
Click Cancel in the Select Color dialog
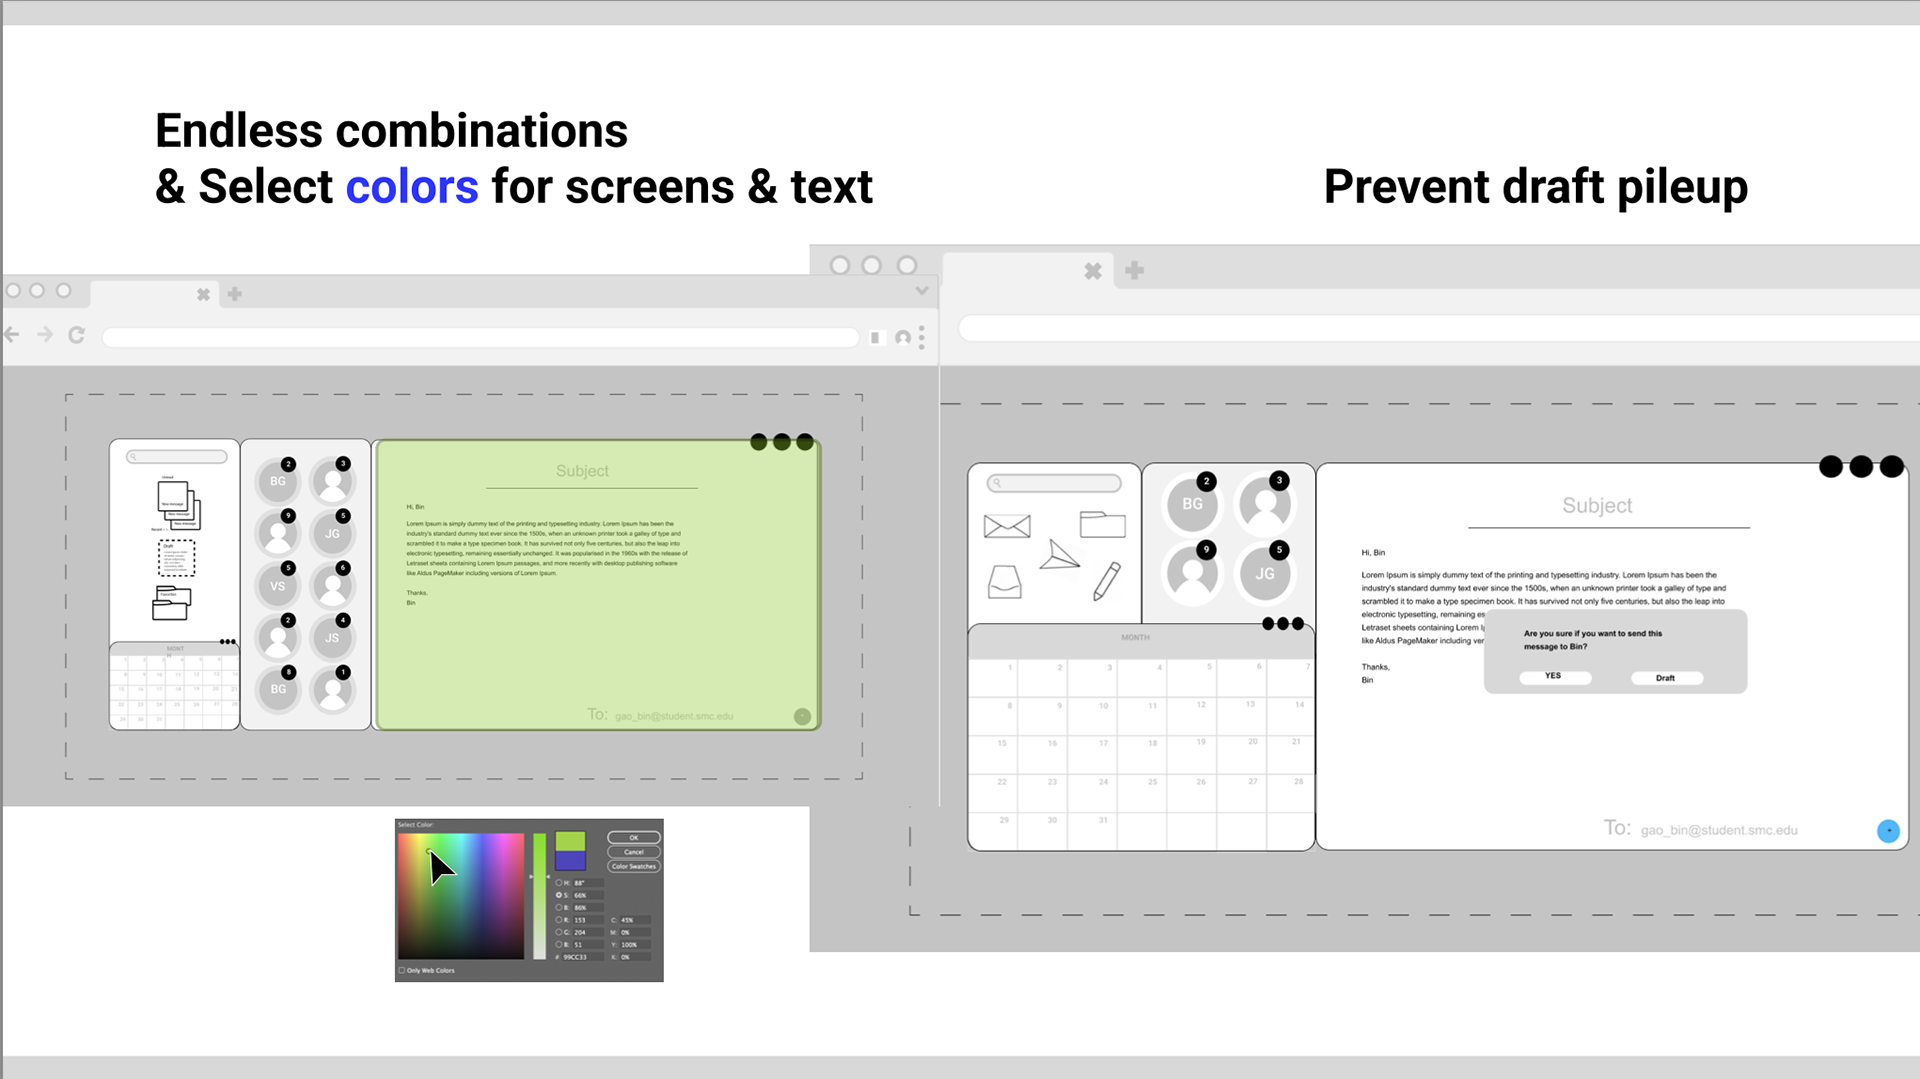pos(634,852)
